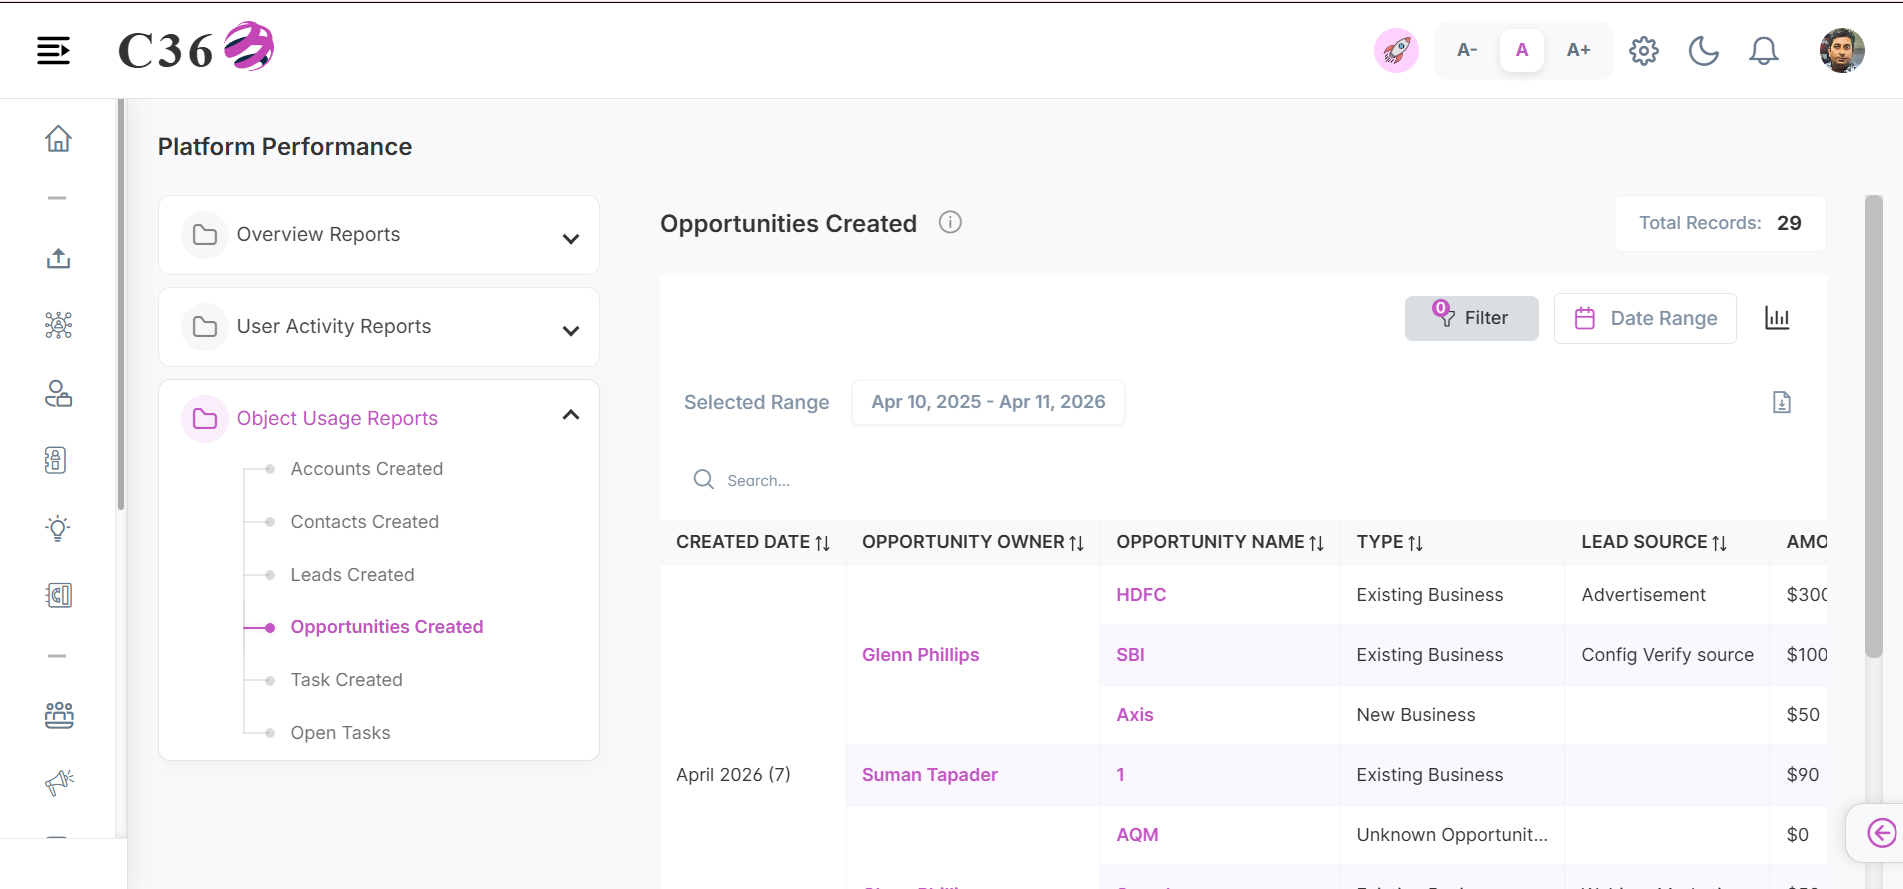Click the main content vertical scrollbar
This screenshot has height=889, width=1903.
1874,427
